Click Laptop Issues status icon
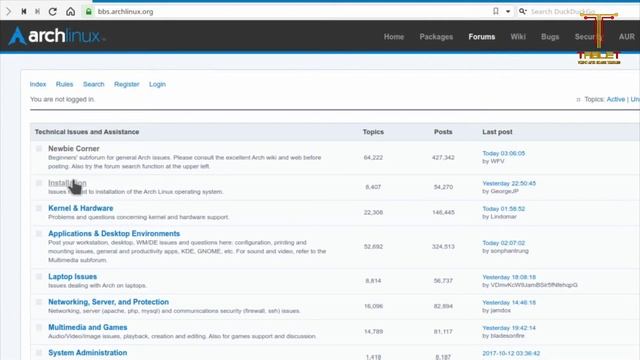Viewport: 640px width, 360px height. (39, 277)
